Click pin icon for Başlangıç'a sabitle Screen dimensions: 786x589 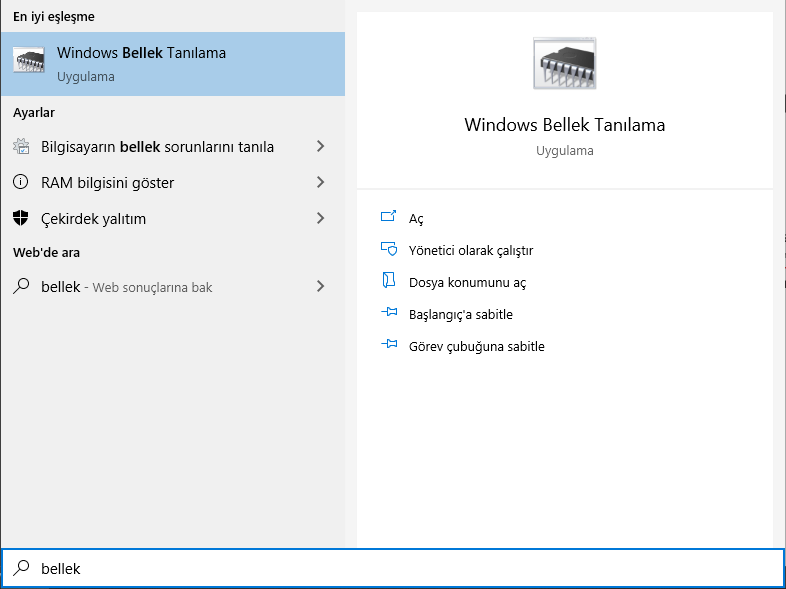[x=389, y=312]
